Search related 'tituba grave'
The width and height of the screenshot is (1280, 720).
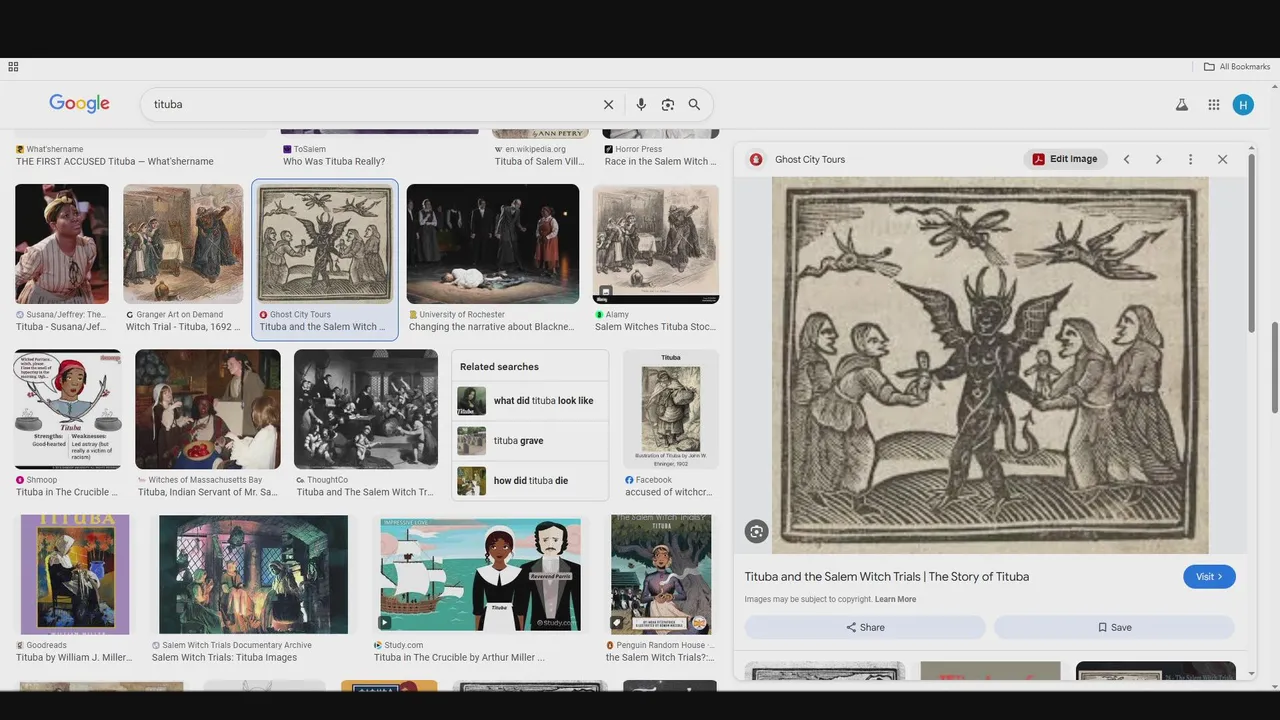point(530,441)
